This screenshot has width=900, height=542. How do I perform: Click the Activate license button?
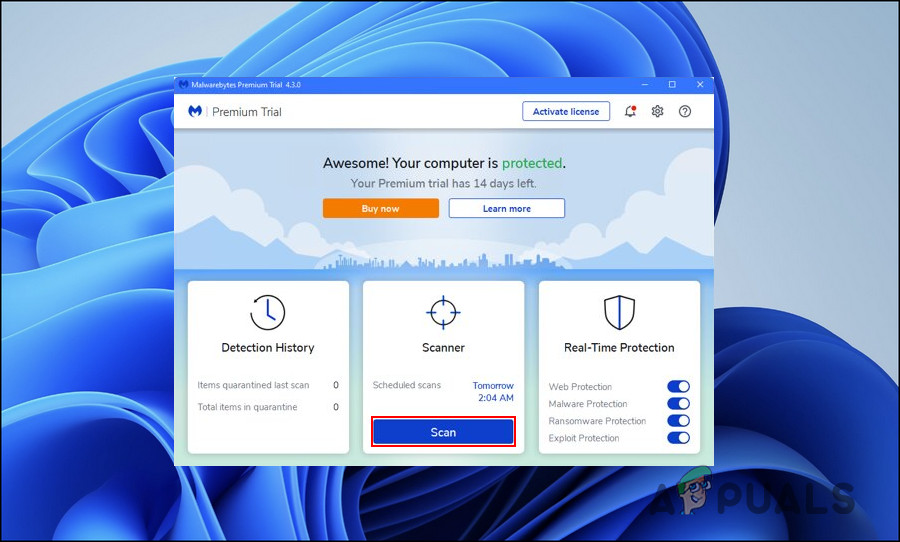tap(566, 111)
